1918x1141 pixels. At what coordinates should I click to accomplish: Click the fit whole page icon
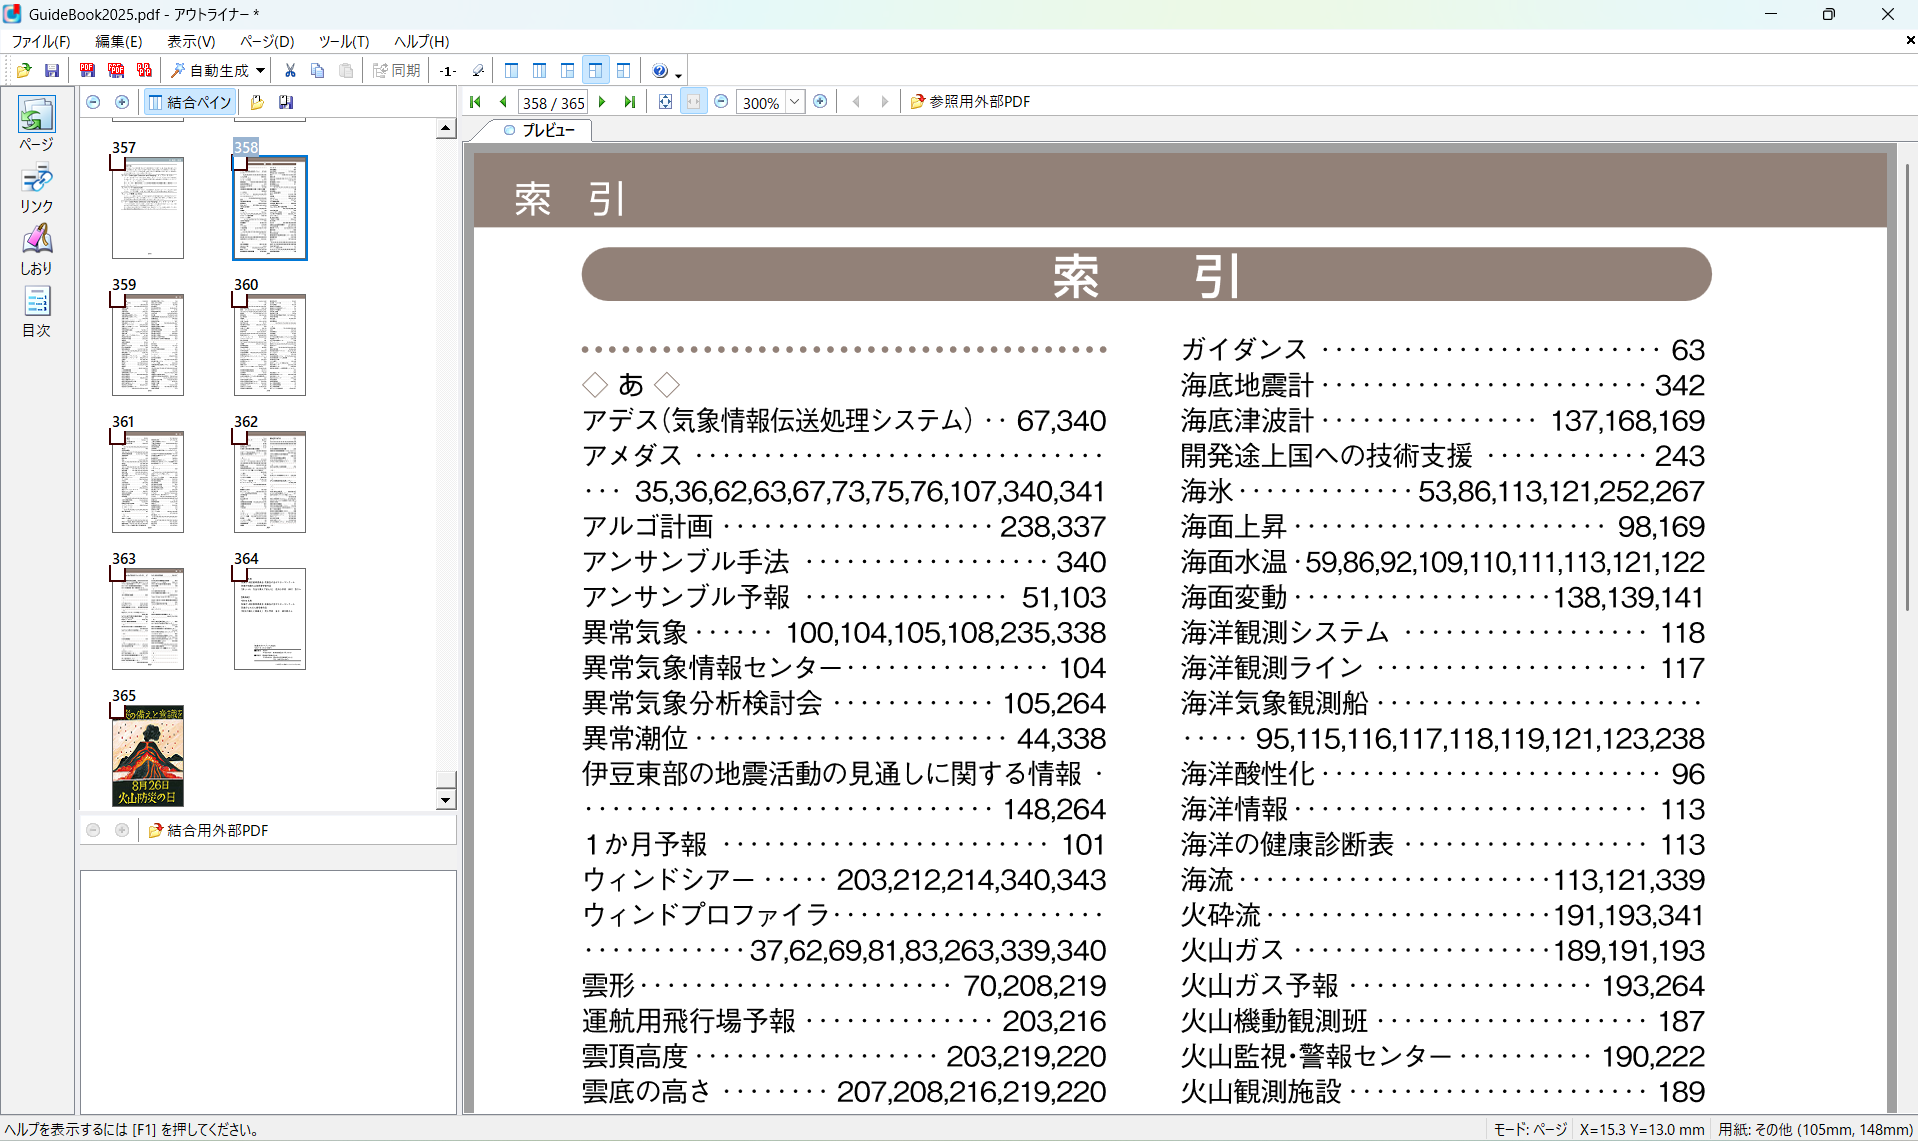(x=665, y=102)
